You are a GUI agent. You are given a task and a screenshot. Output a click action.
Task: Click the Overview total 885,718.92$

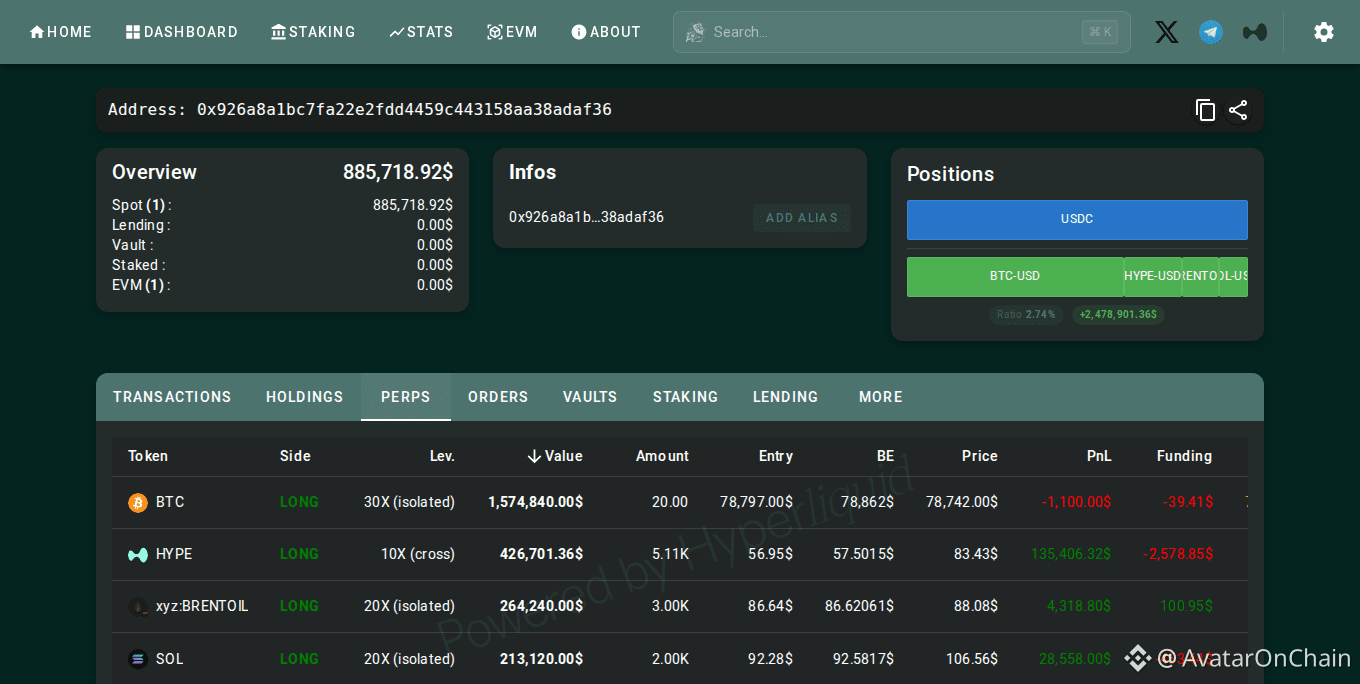[398, 172]
